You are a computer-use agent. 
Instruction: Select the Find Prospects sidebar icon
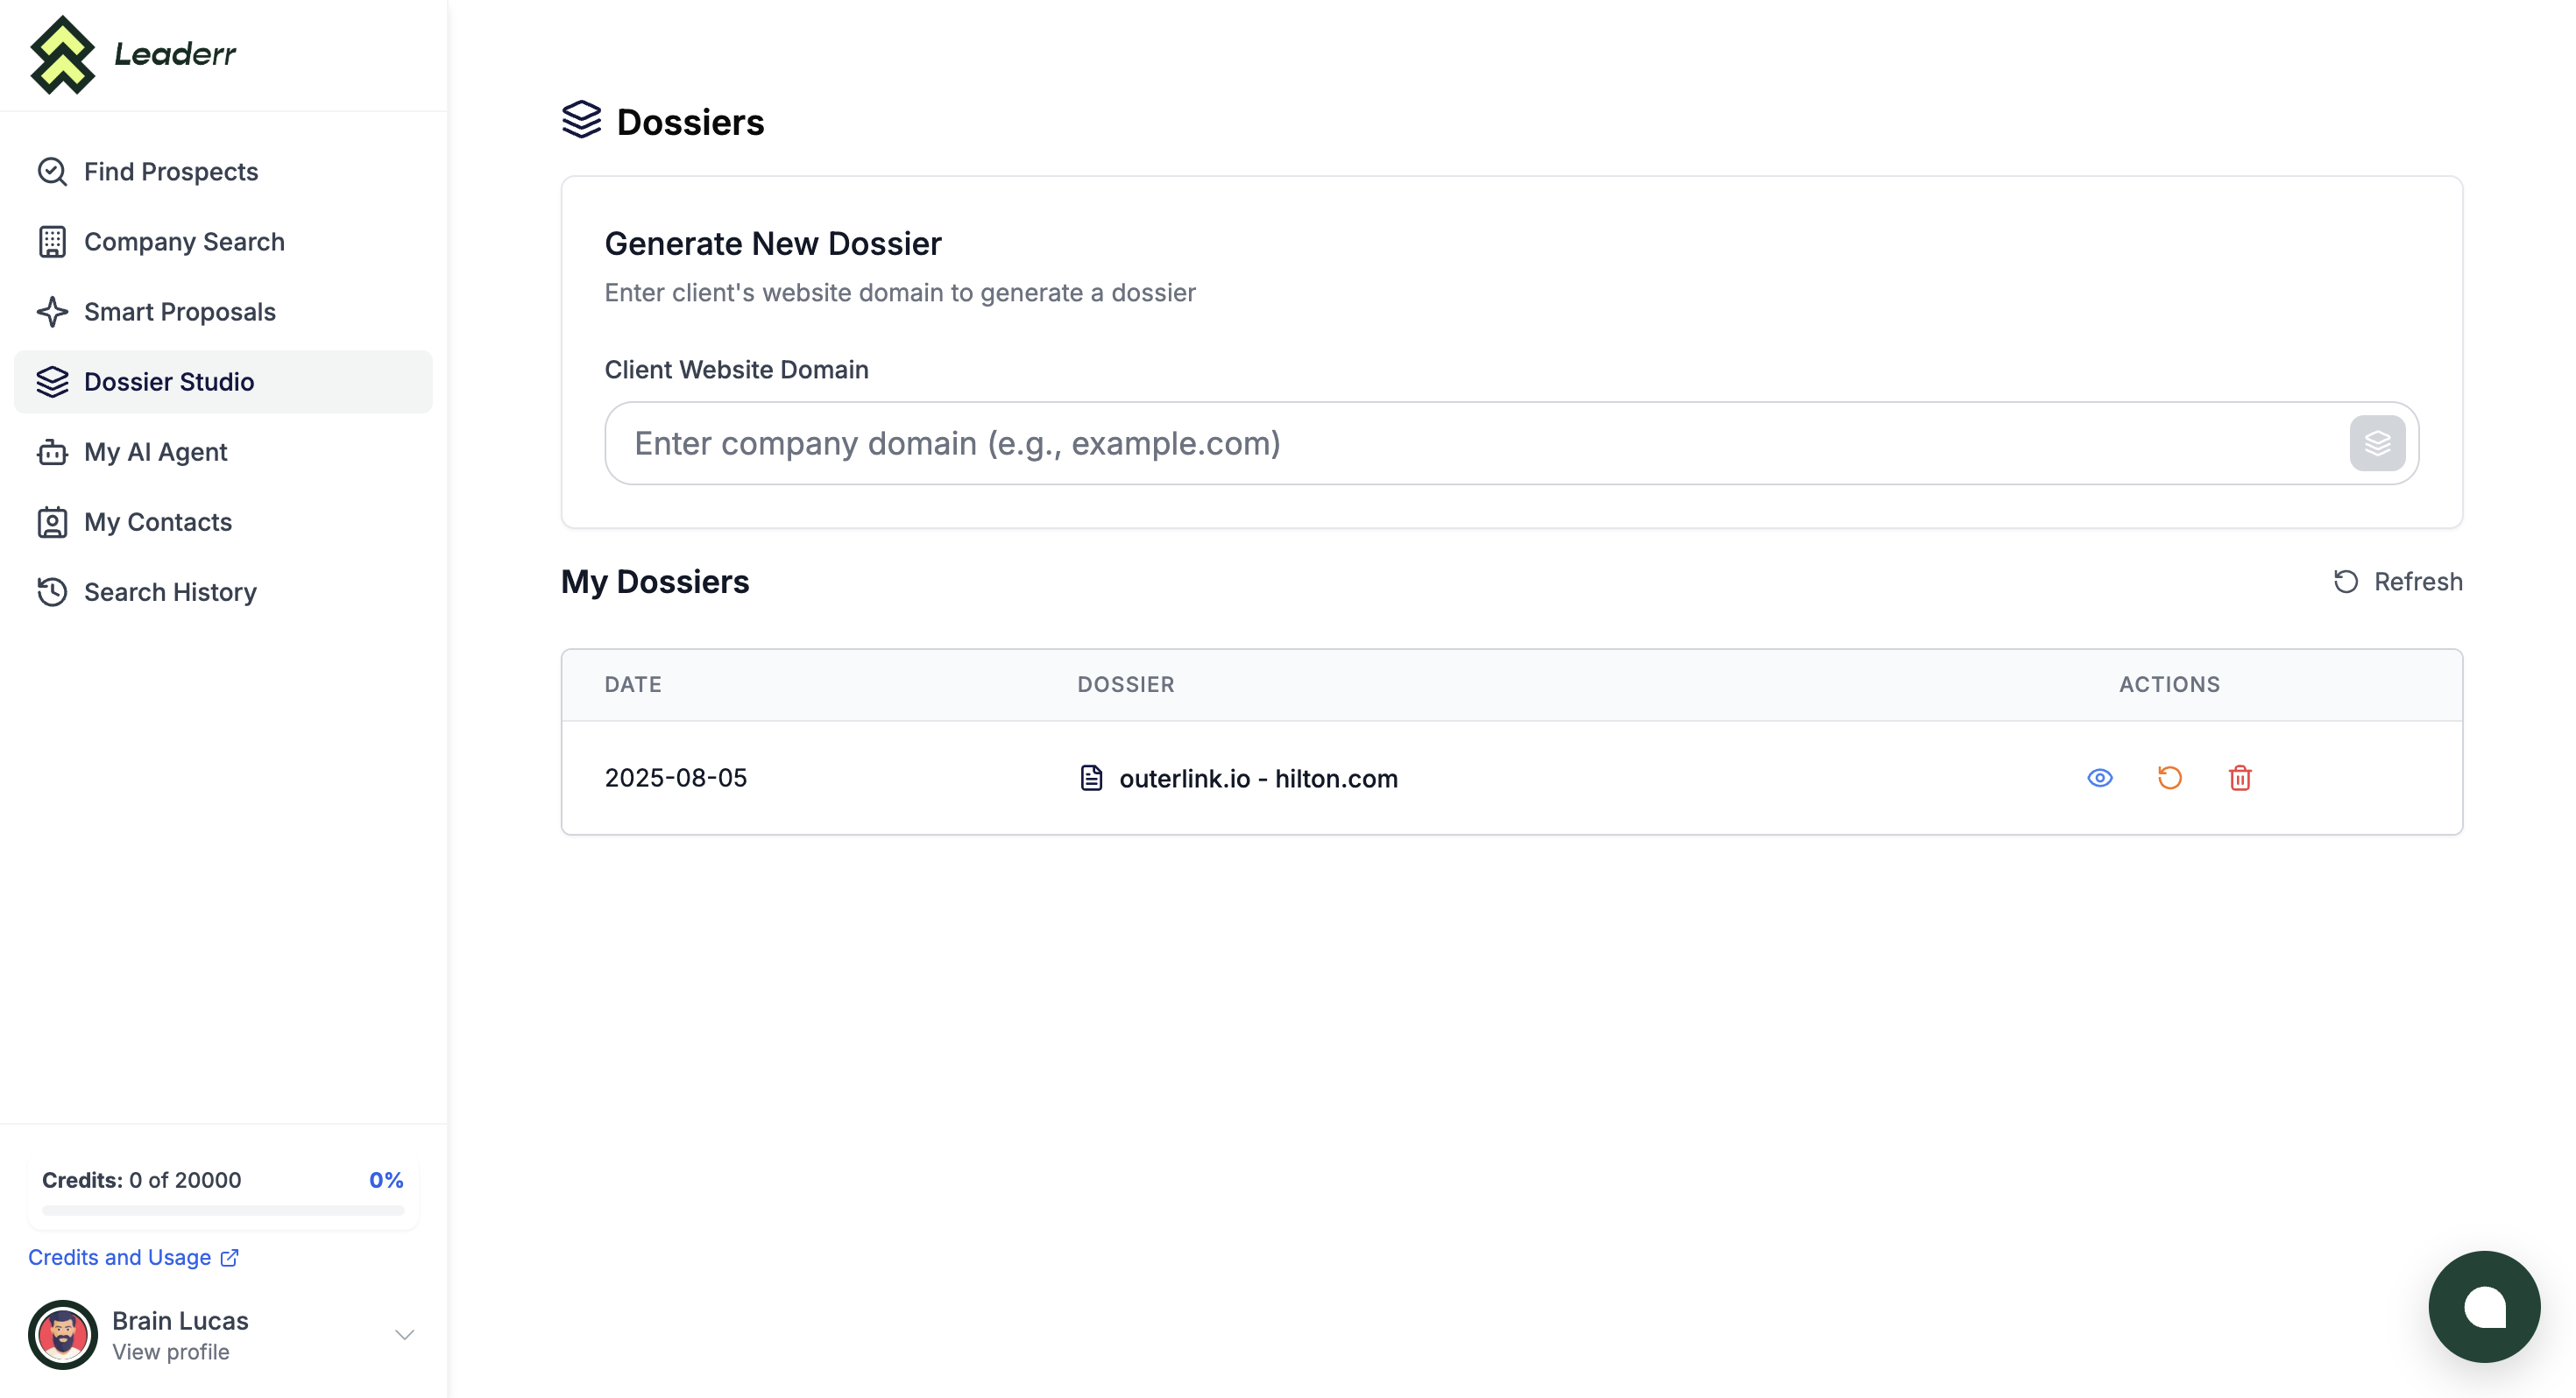(x=52, y=171)
